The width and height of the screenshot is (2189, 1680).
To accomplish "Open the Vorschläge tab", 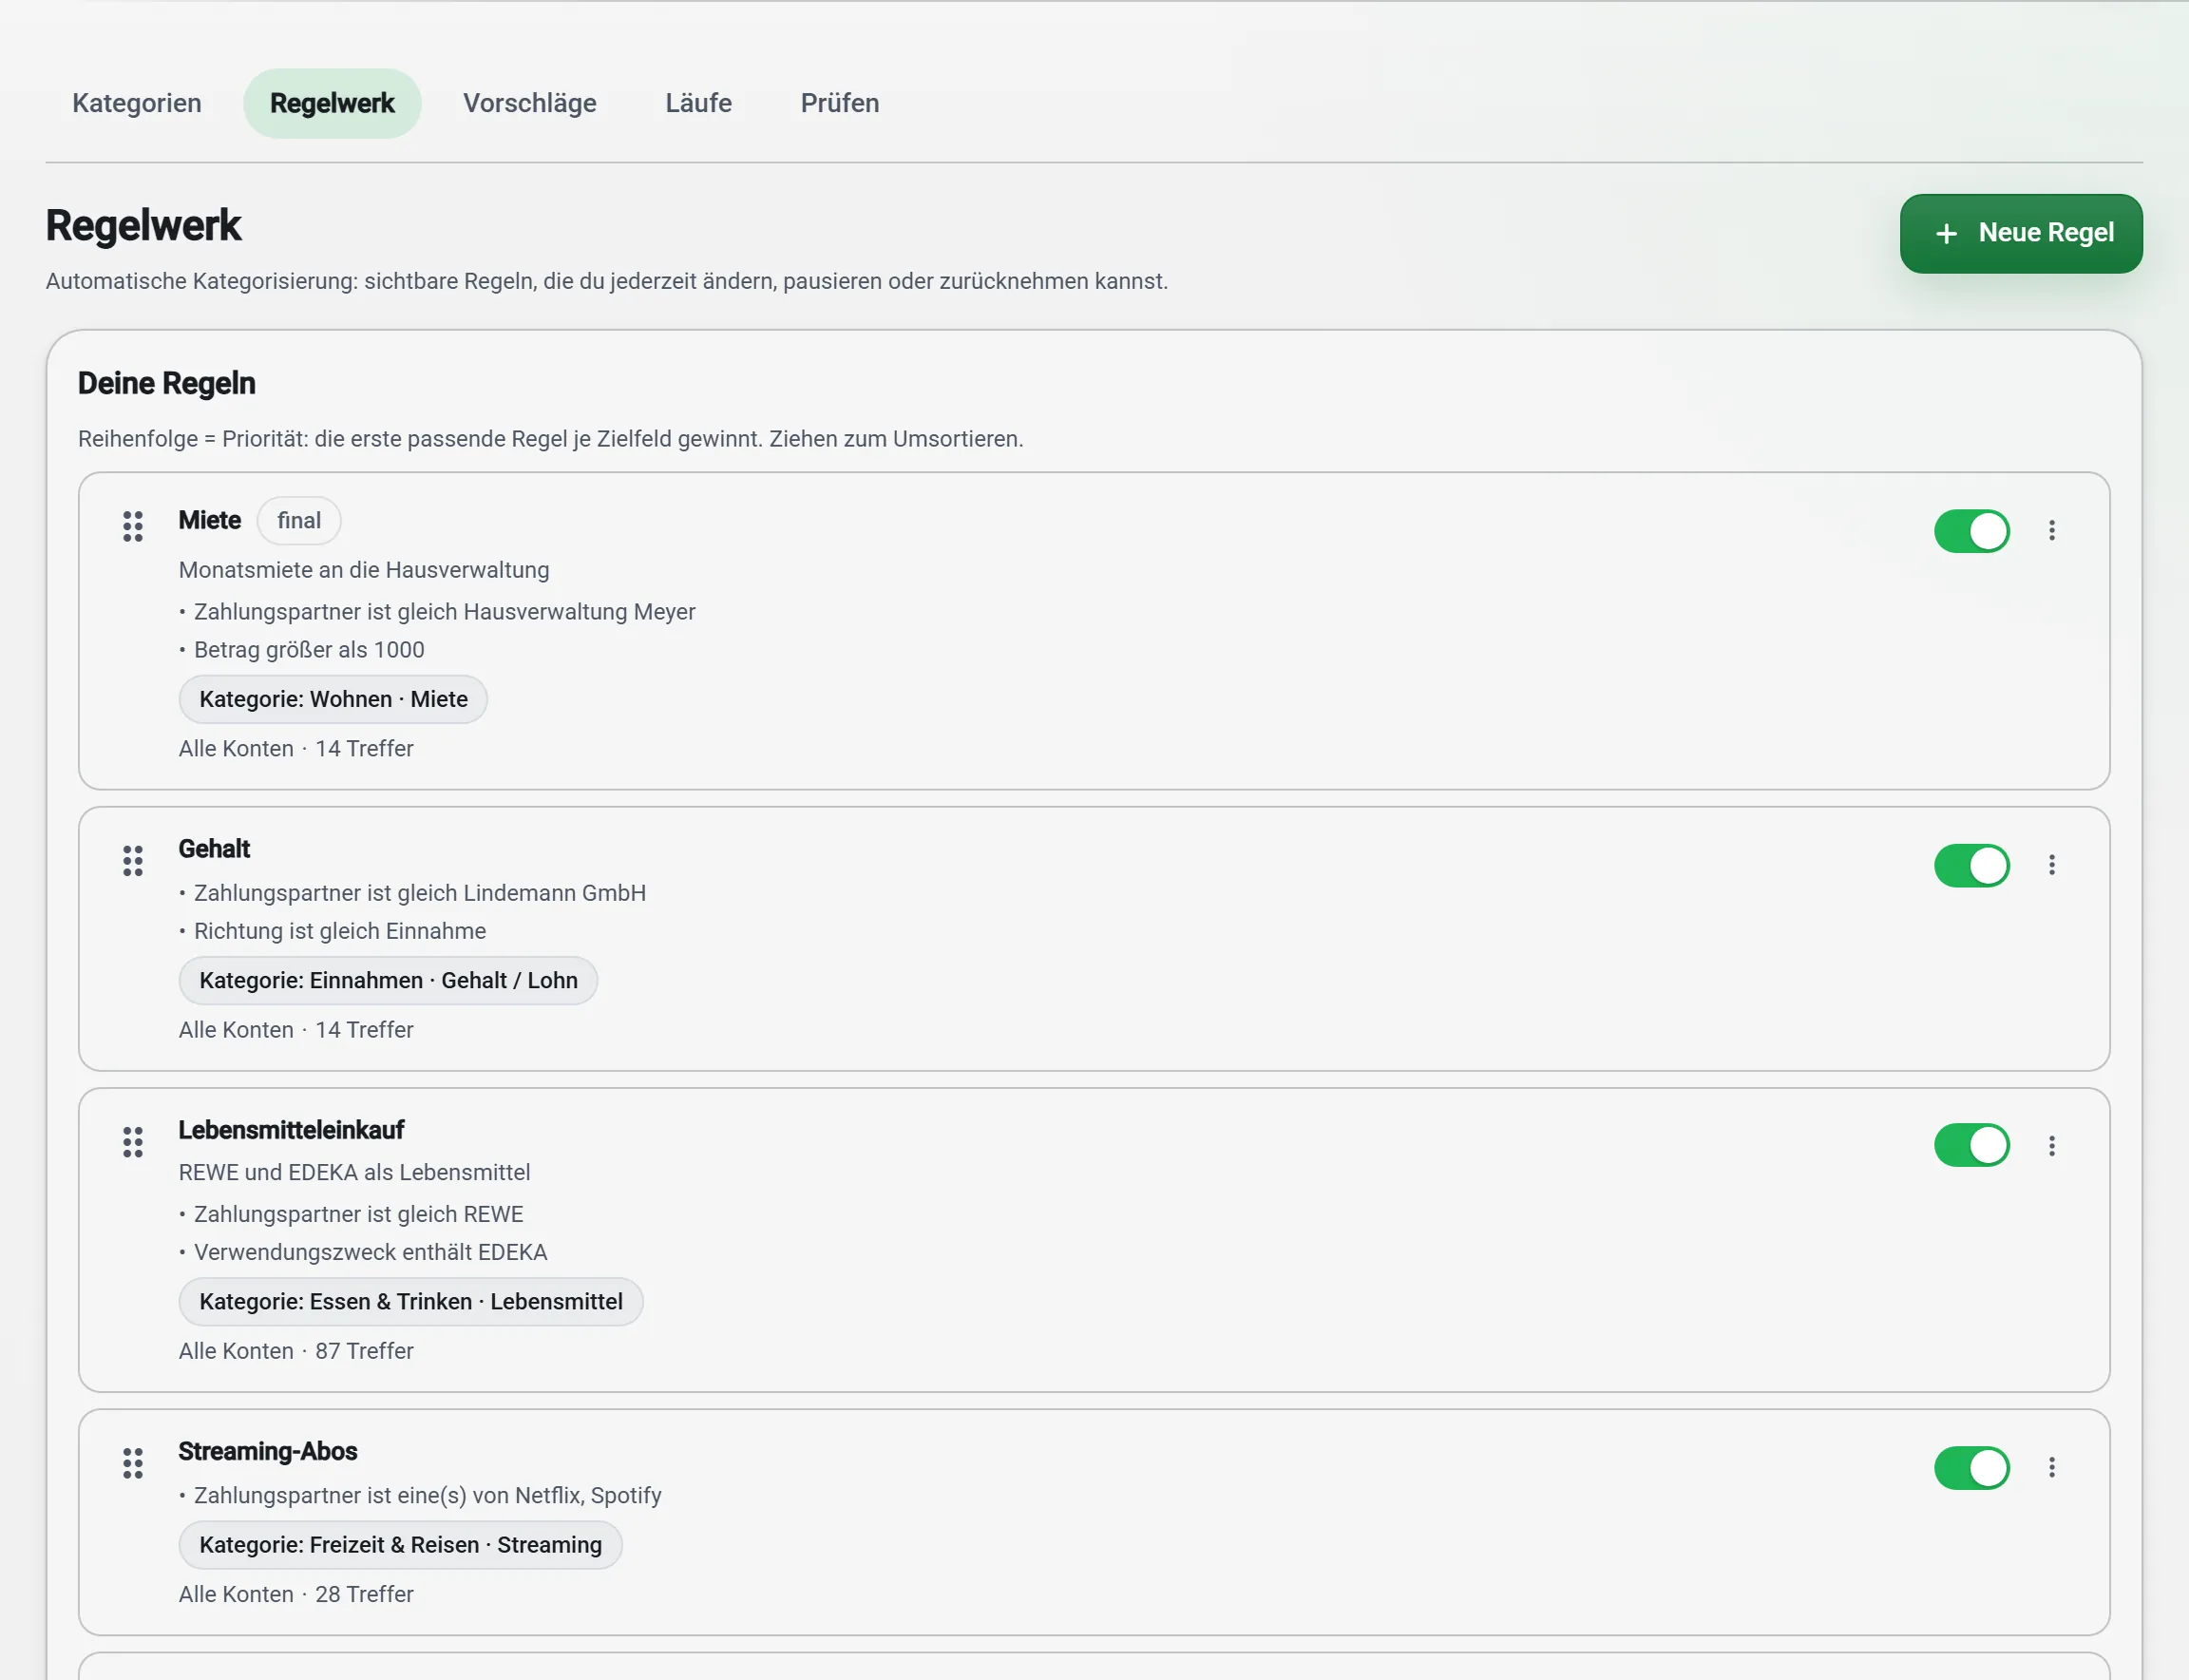I will [530, 103].
